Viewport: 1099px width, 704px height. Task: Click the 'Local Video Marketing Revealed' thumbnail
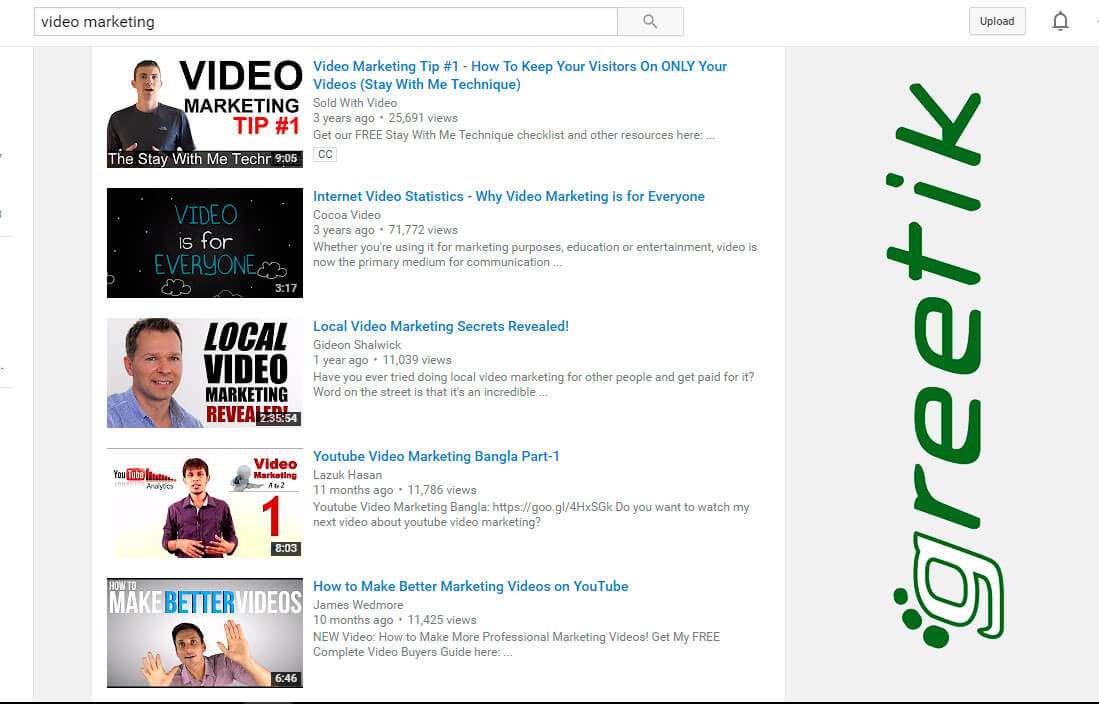pyautogui.click(x=205, y=373)
